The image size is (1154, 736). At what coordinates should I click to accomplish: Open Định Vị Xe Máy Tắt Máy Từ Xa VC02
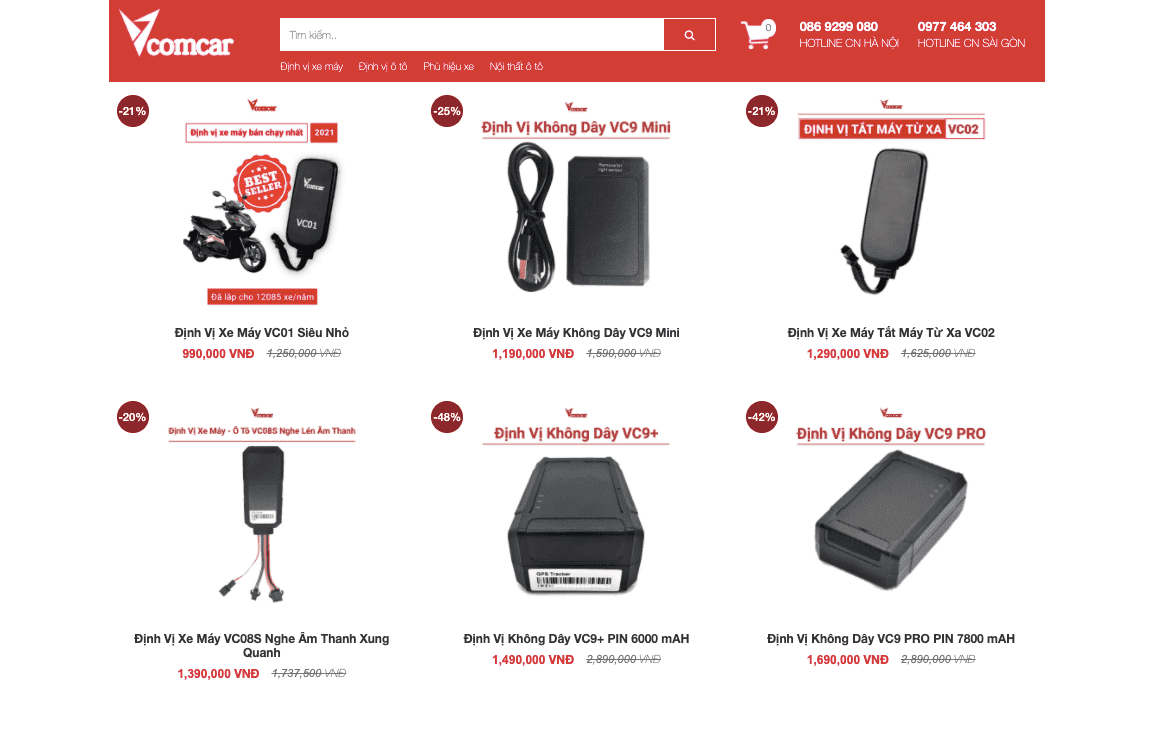(891, 333)
